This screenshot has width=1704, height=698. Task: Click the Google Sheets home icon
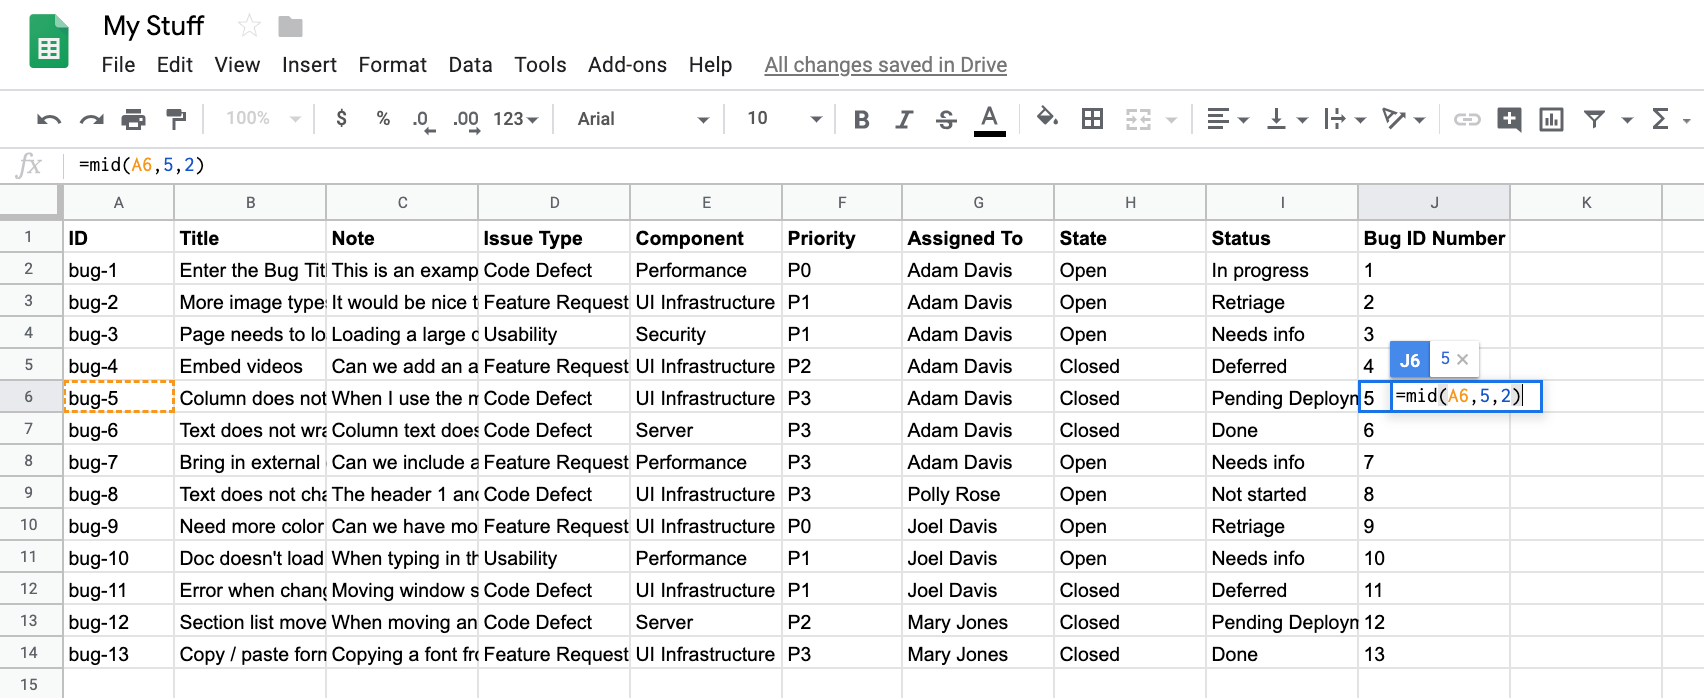tap(49, 41)
